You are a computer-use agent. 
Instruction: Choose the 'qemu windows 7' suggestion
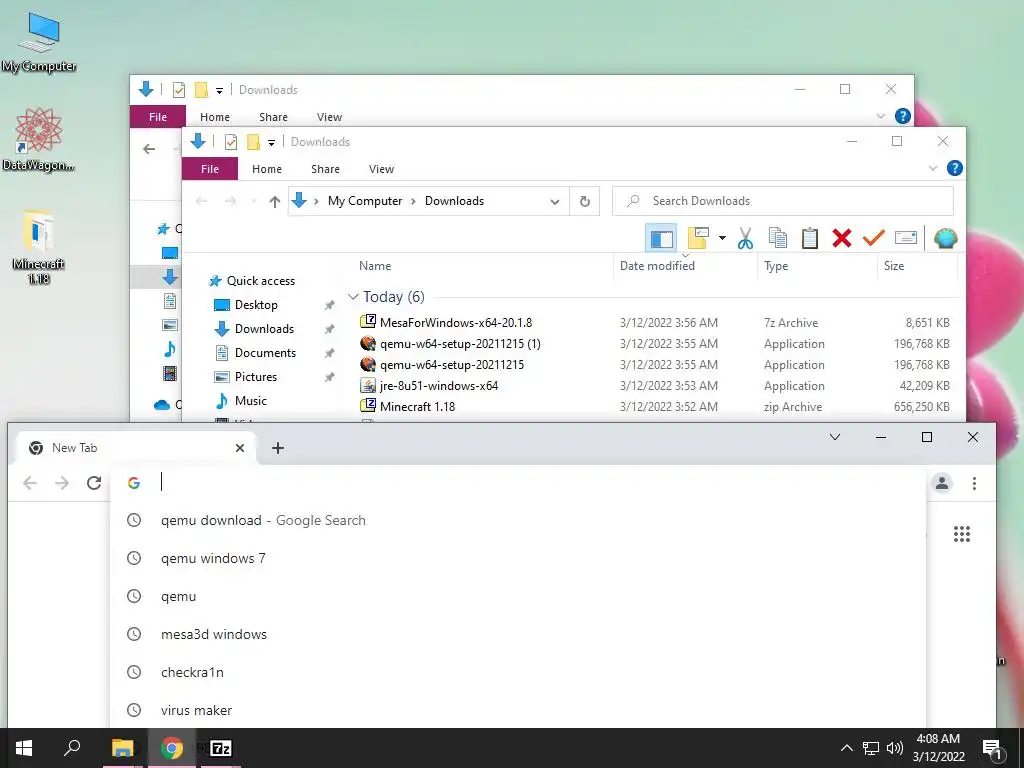[x=519, y=558]
